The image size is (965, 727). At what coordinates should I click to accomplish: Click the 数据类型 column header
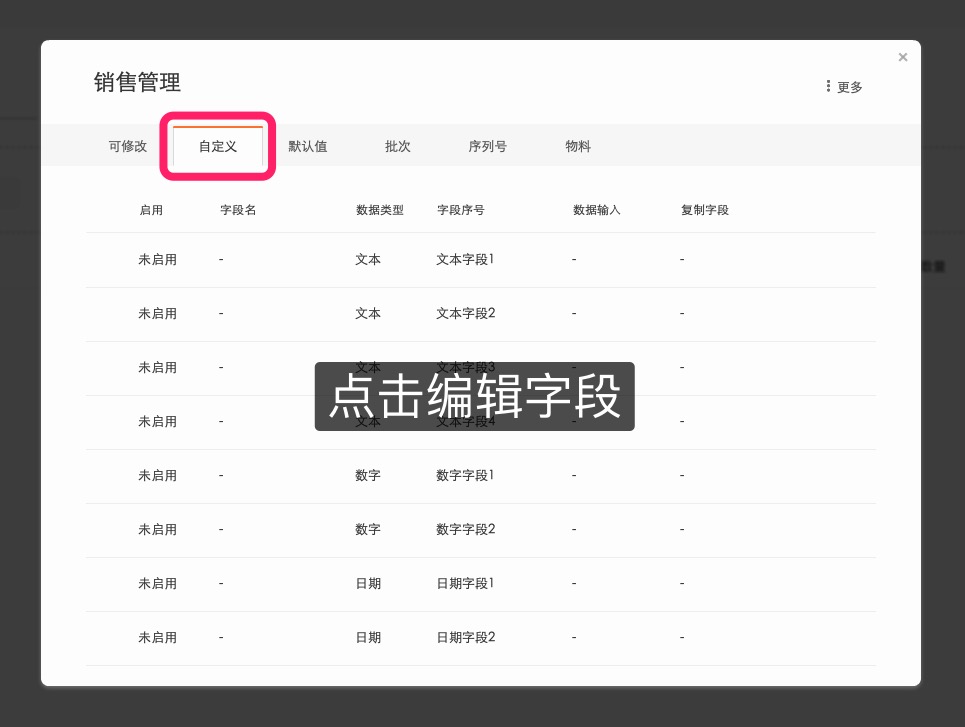[380, 211]
